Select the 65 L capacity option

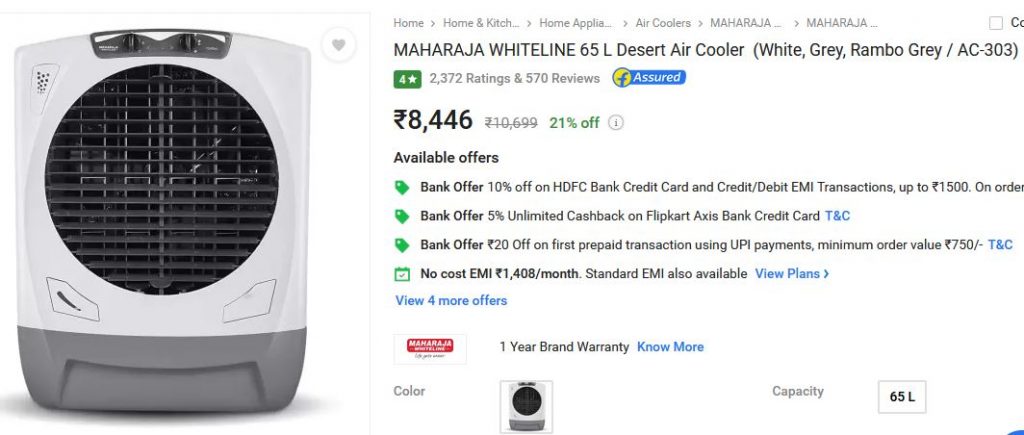(x=902, y=396)
